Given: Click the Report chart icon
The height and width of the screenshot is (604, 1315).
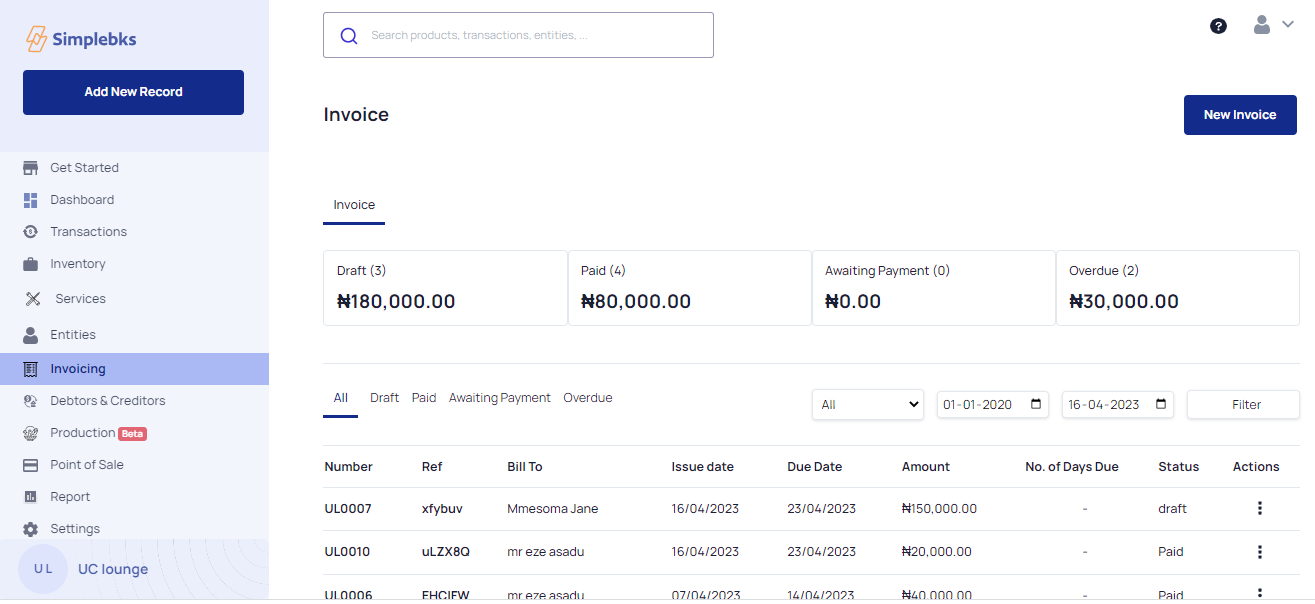Looking at the screenshot, I should click(31, 497).
